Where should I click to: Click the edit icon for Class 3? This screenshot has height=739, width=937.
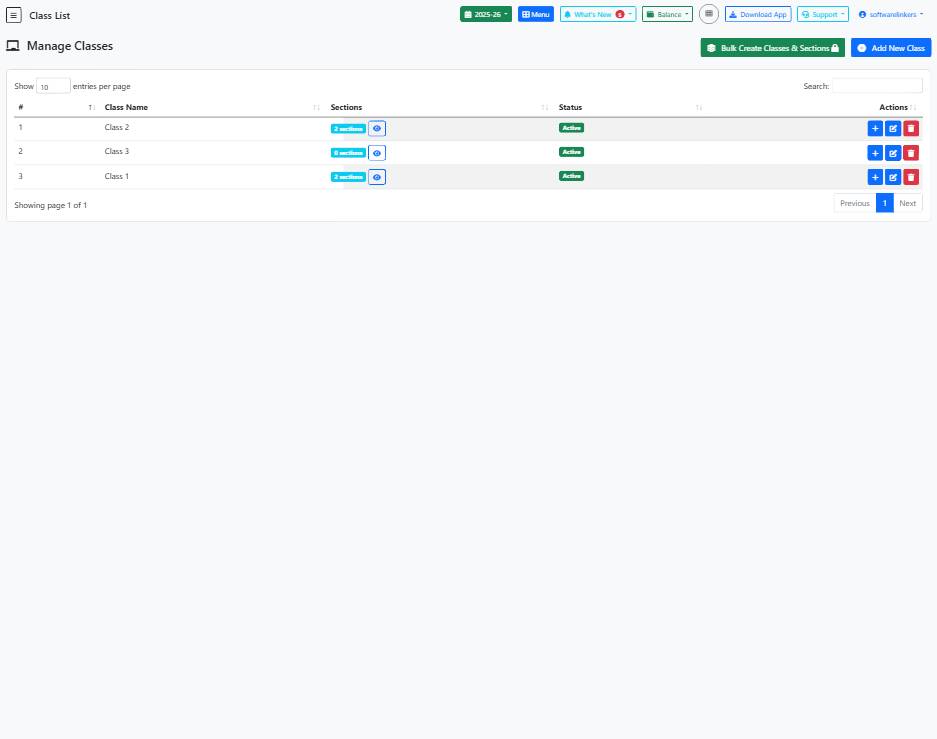click(893, 153)
